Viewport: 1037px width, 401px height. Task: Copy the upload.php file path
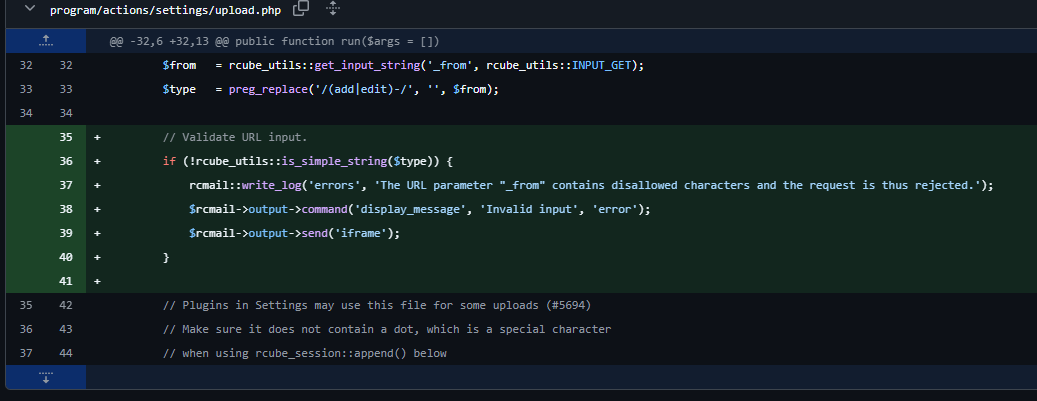click(301, 9)
